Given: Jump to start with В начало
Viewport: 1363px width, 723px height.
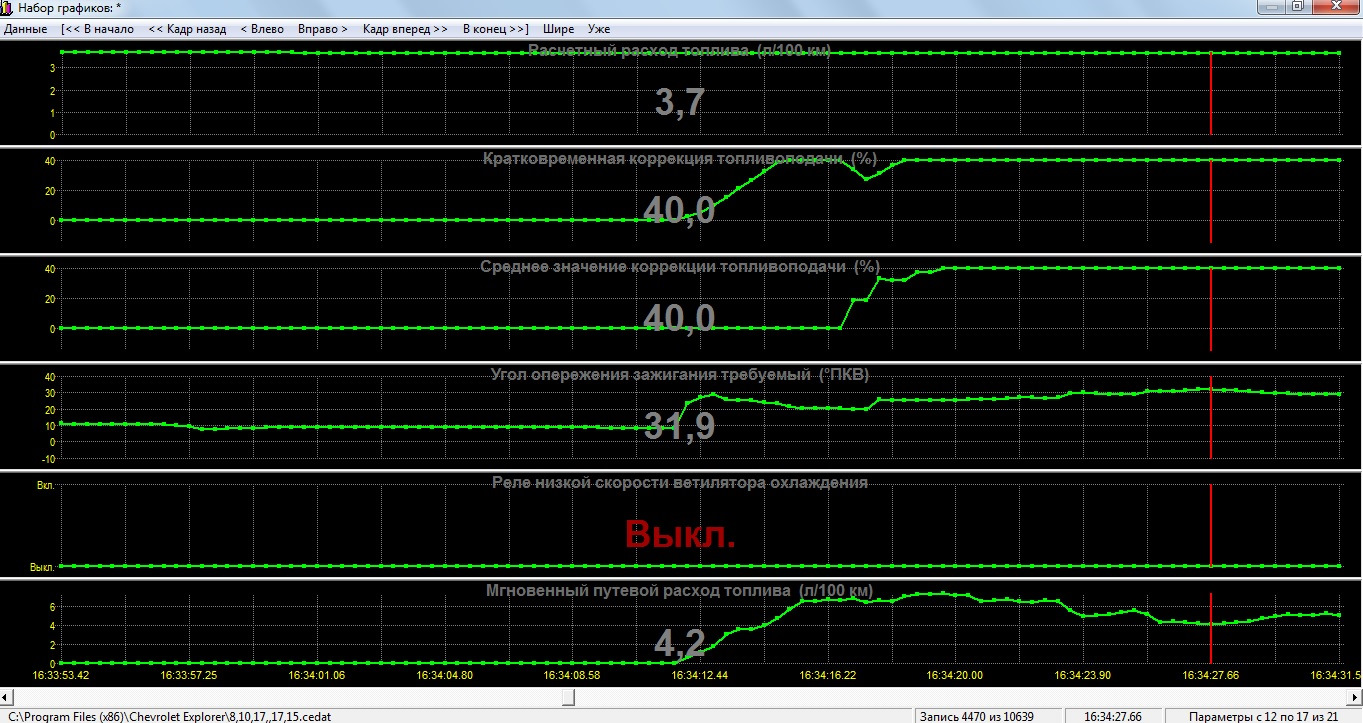Looking at the screenshot, I should pos(97,29).
